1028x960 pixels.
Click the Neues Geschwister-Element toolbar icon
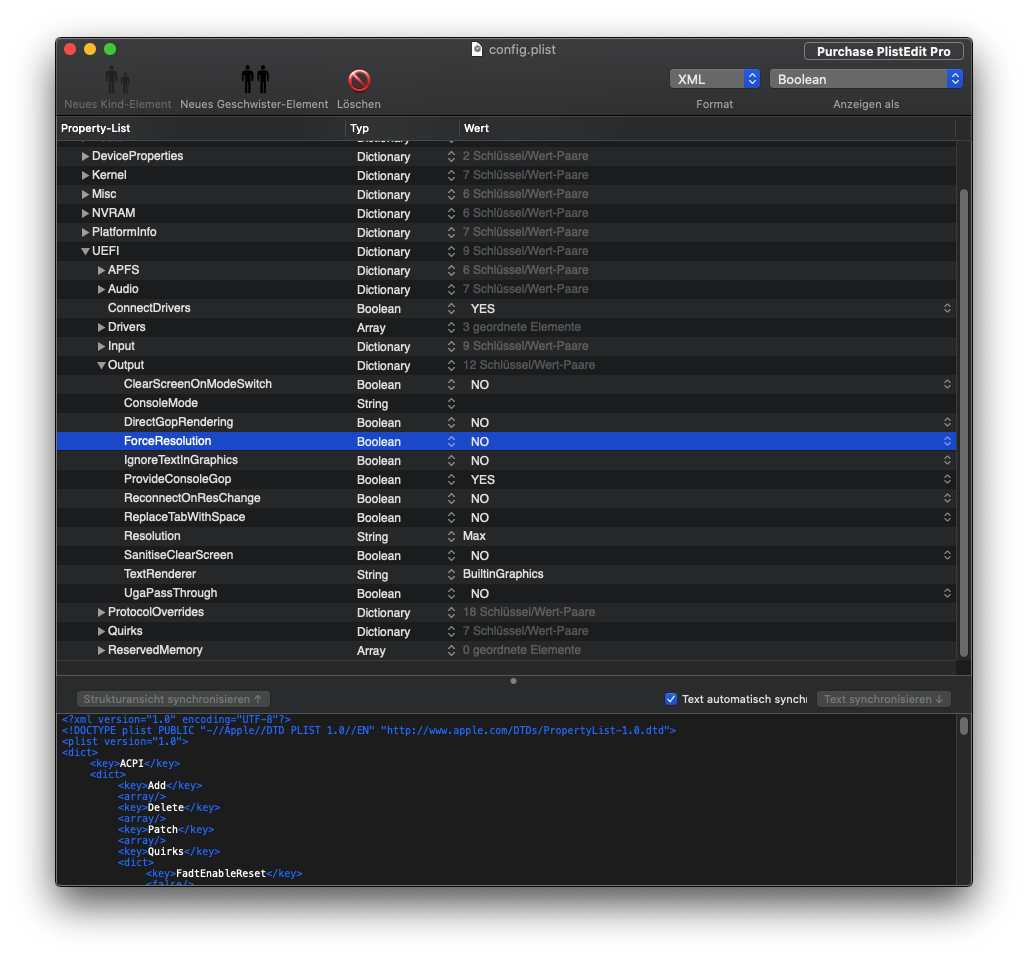(x=255, y=79)
